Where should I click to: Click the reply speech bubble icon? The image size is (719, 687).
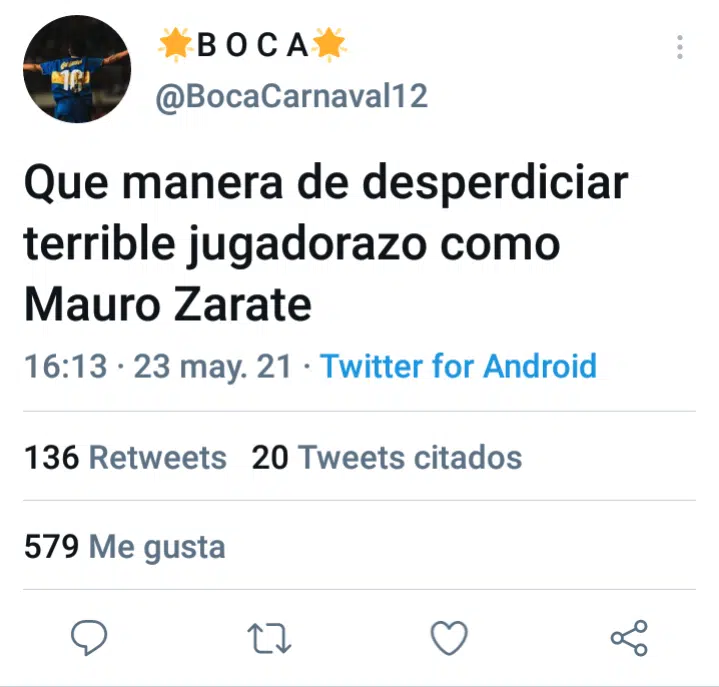point(89,637)
